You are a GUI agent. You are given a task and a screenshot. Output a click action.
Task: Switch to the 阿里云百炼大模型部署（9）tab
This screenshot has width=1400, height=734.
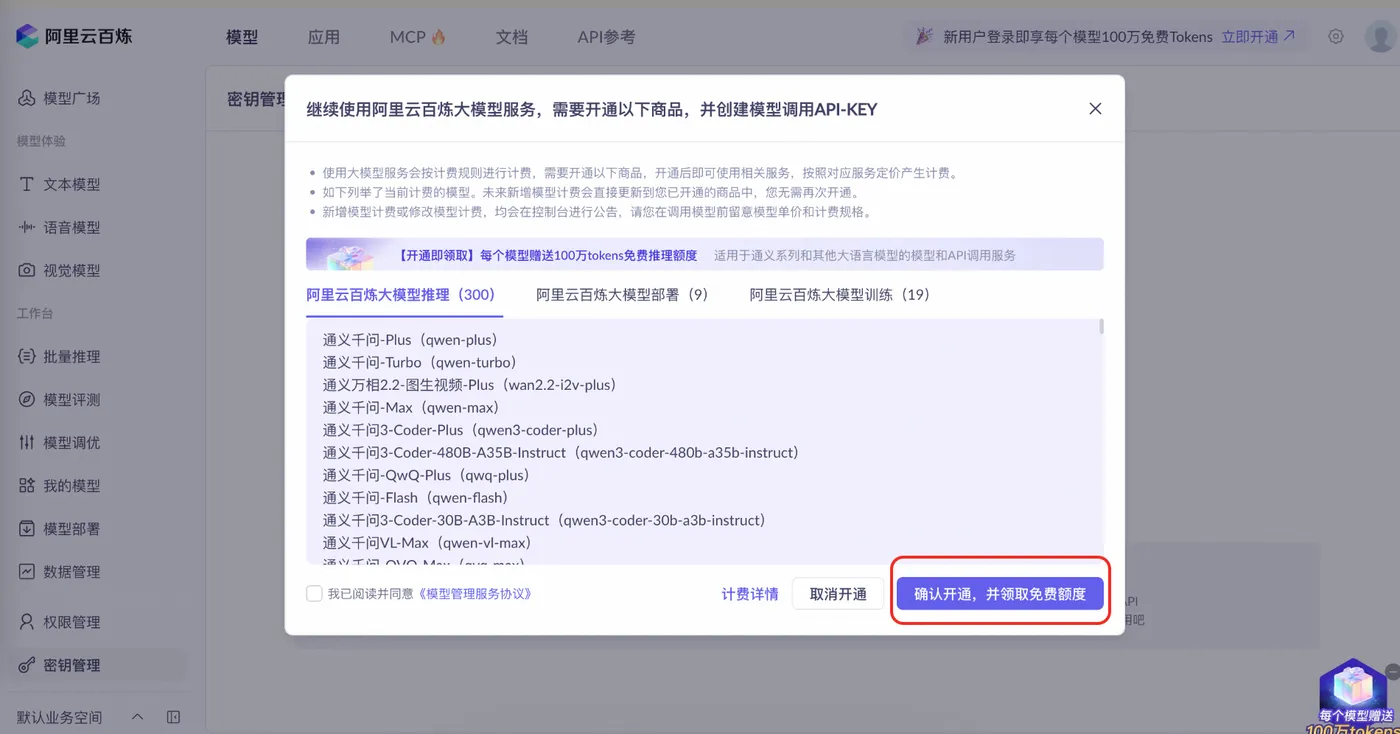[x=622, y=294]
